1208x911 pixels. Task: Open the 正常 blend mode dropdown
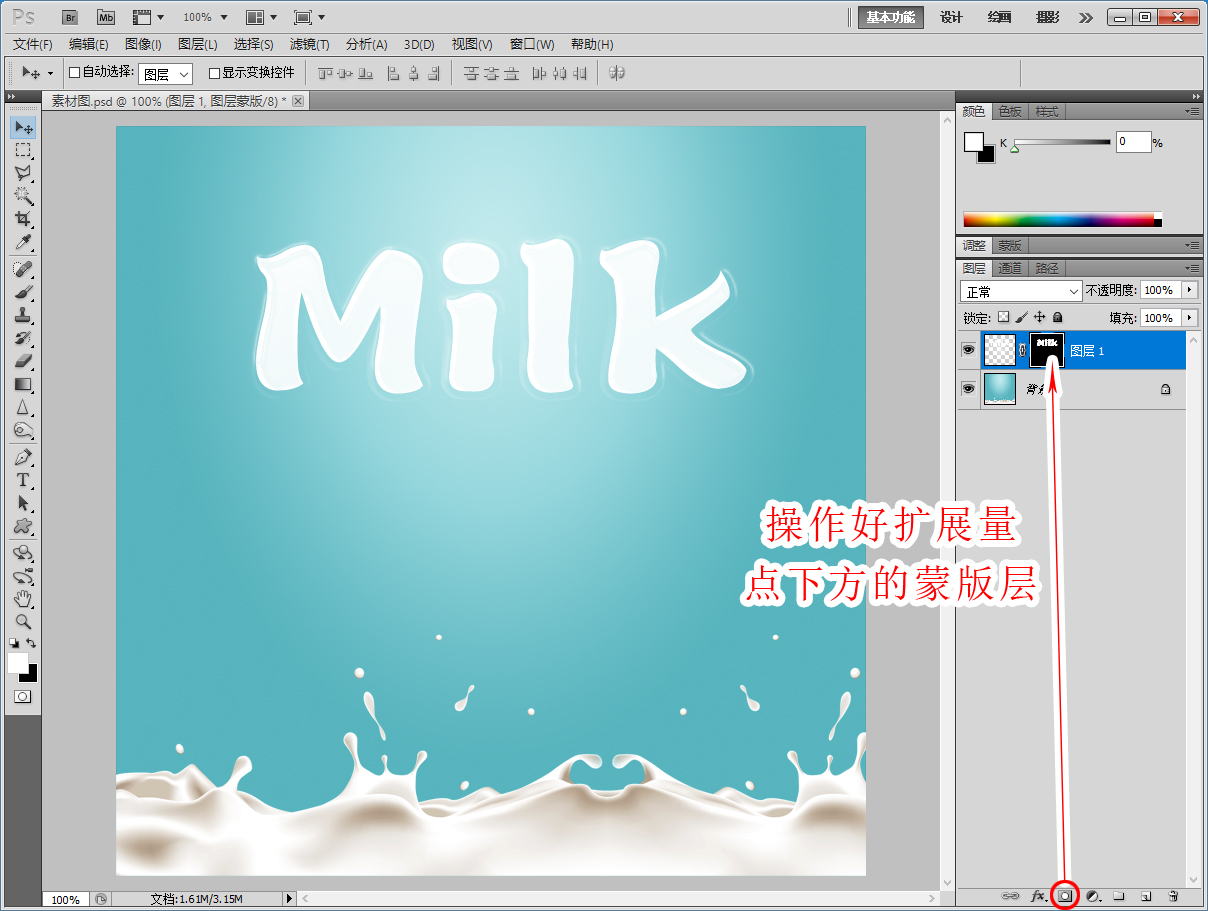click(1021, 291)
